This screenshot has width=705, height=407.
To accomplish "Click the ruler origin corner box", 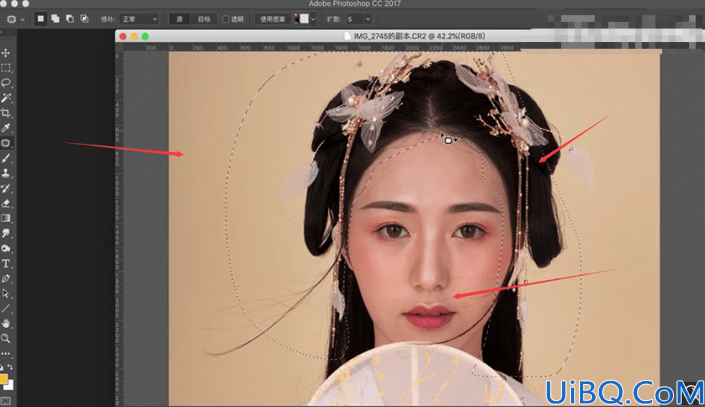I will (119, 47).
